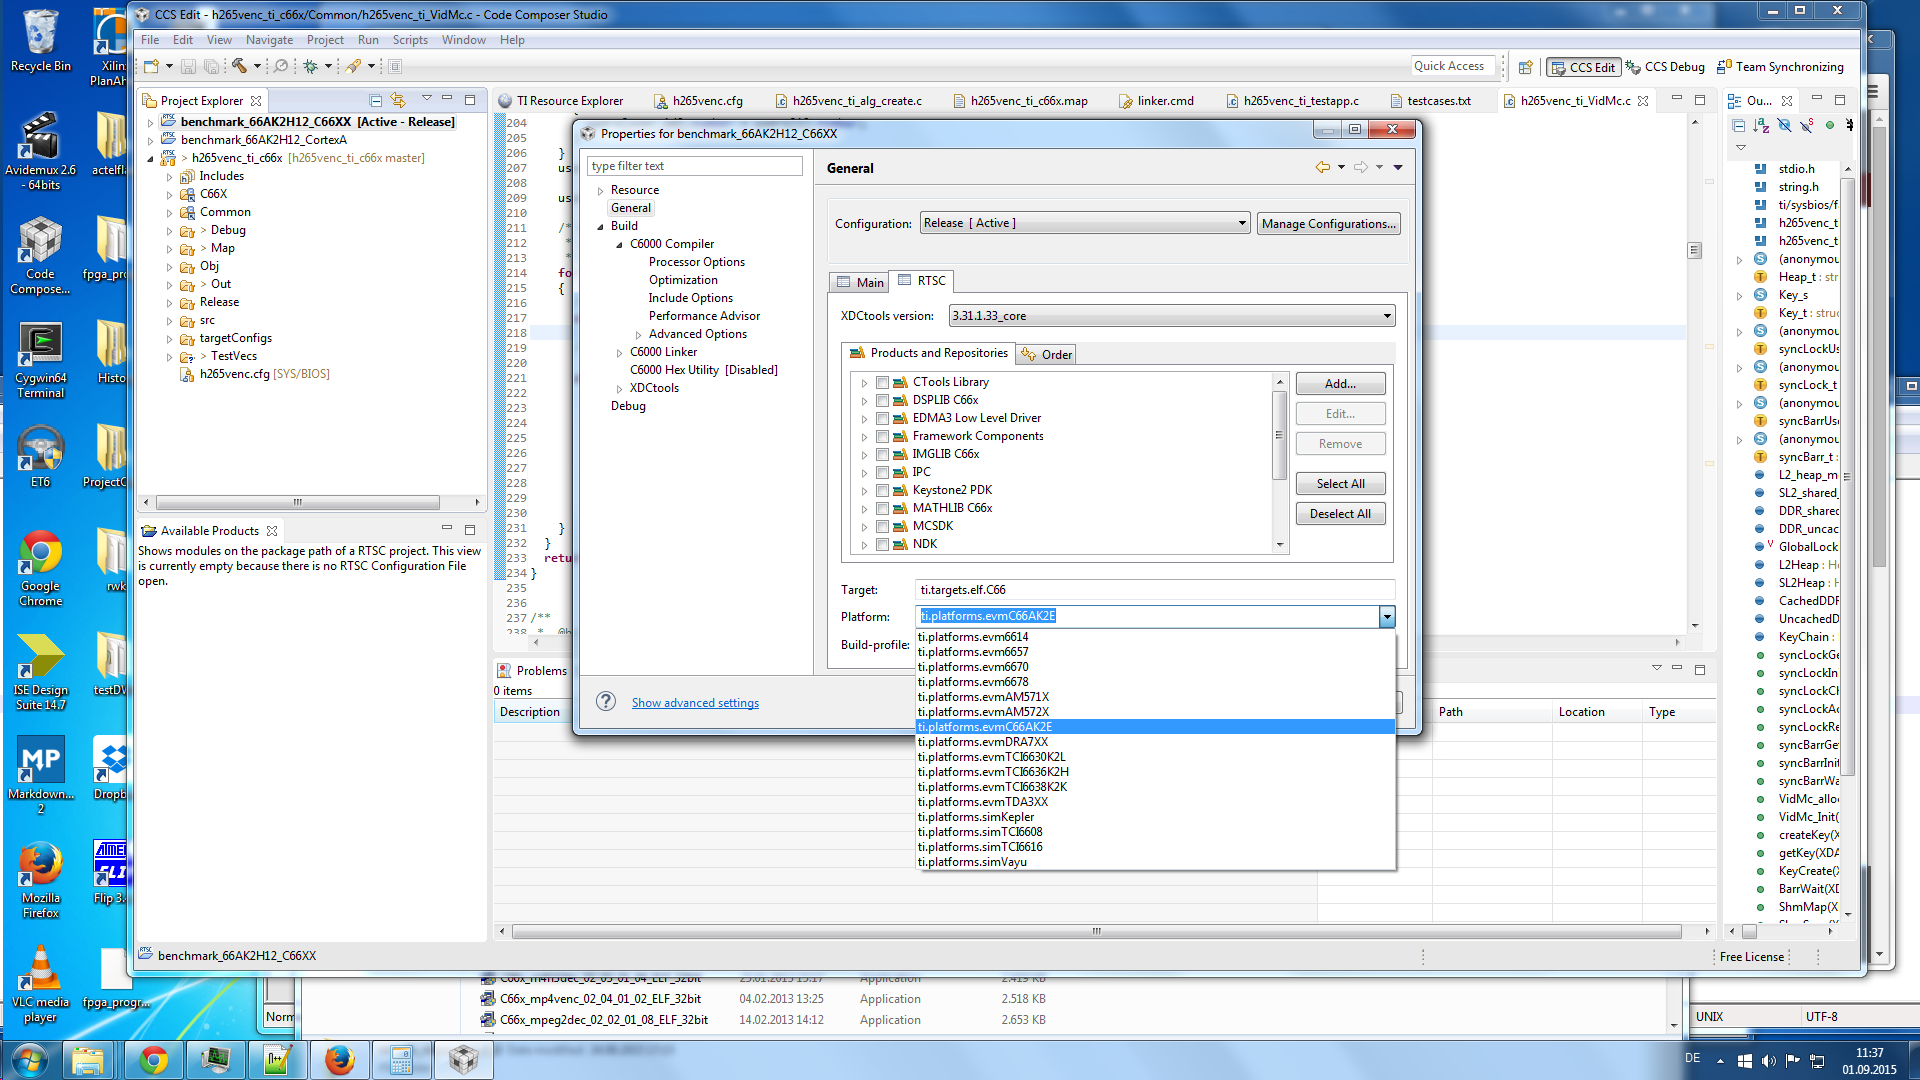Select ti.platforms.evmDRA7XX from platform list

1155,742
